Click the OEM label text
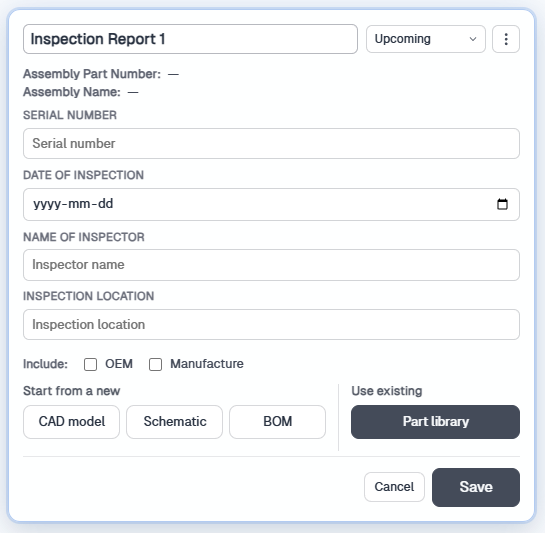545x533 pixels. 119,364
